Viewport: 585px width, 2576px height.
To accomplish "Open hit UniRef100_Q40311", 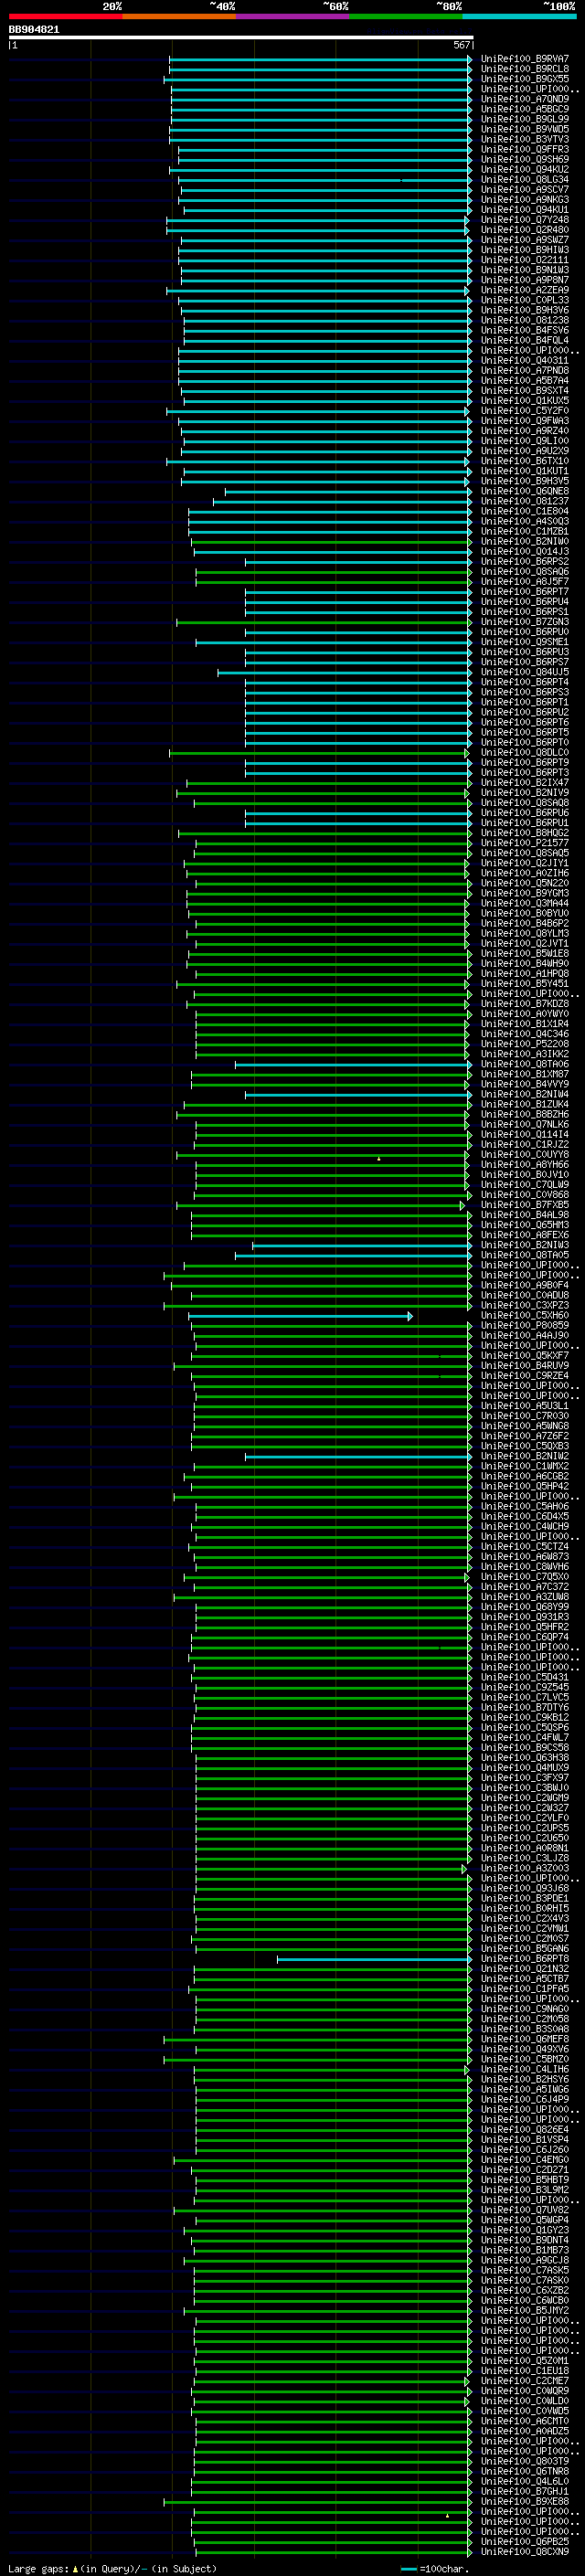I will tap(525, 361).
